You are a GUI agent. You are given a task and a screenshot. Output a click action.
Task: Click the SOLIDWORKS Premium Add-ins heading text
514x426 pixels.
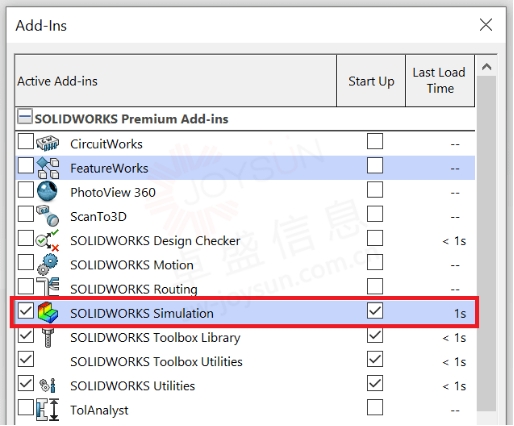pyautogui.click(x=132, y=119)
